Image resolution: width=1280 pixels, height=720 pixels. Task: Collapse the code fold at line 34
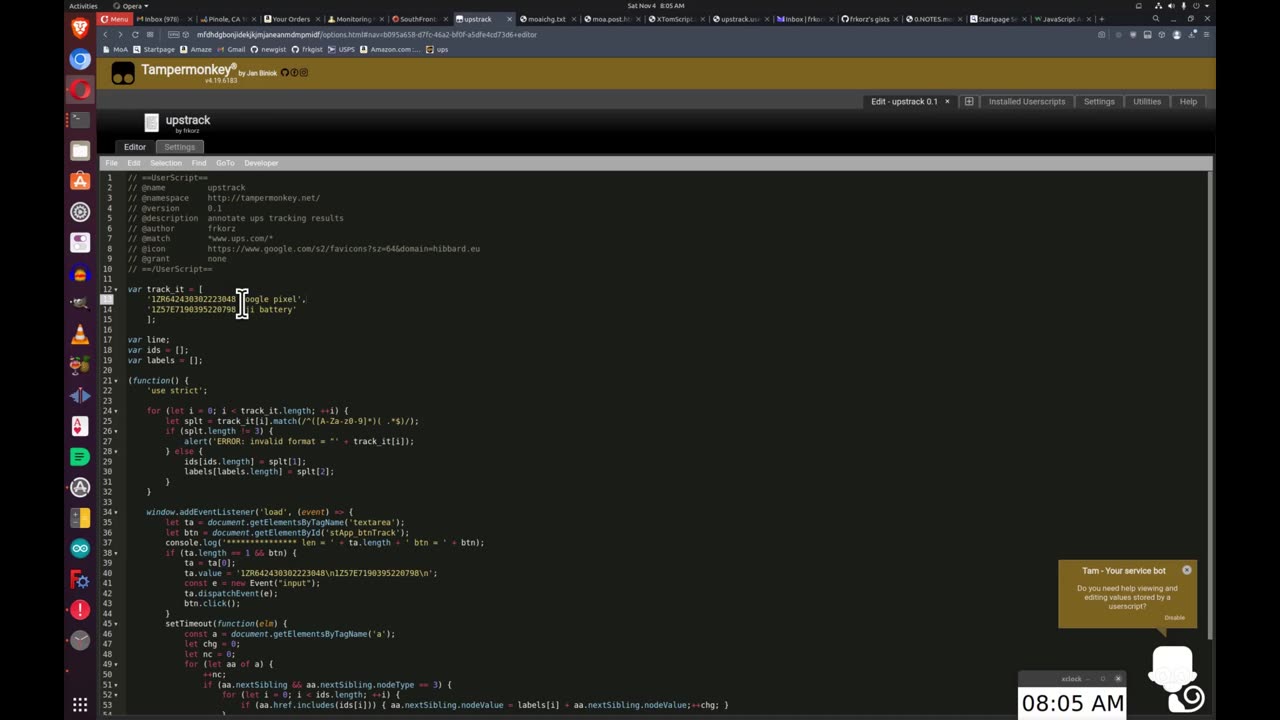click(x=118, y=512)
